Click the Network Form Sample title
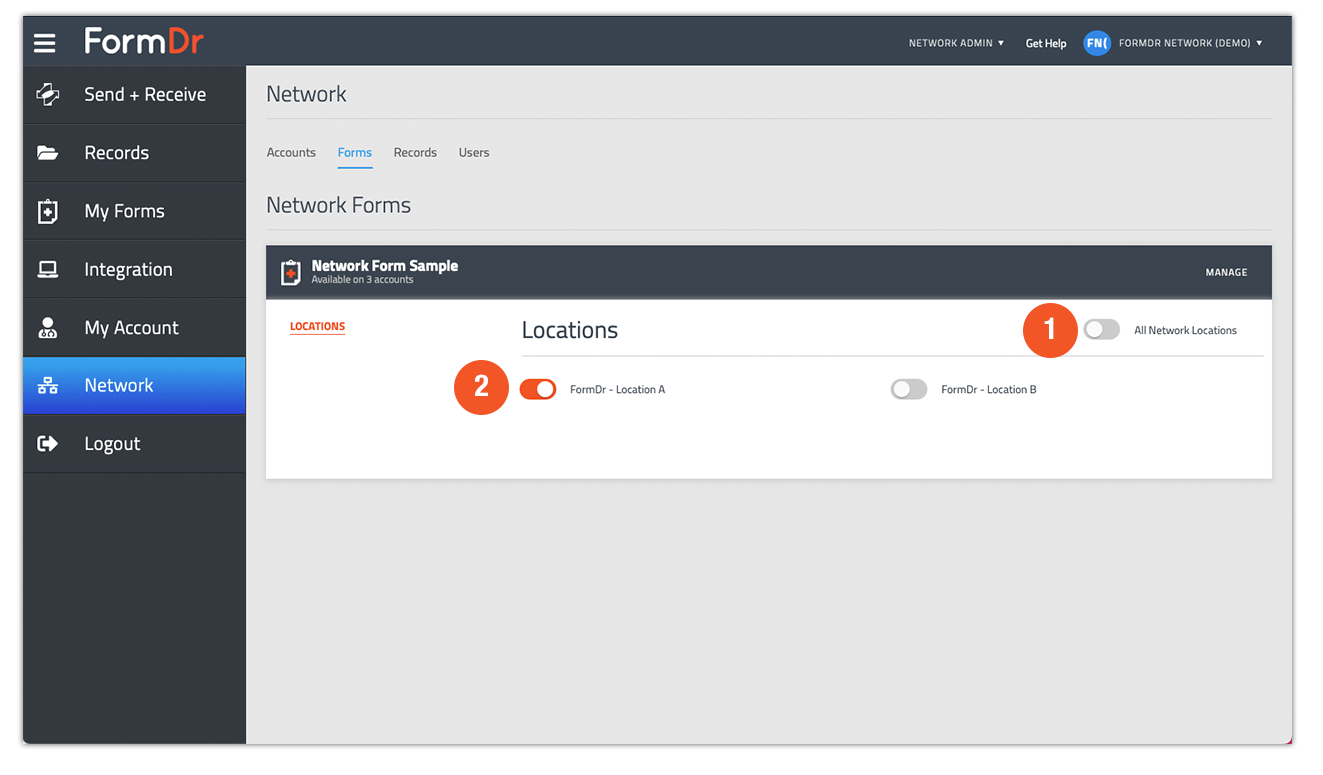The image size is (1323, 775). tap(385, 266)
